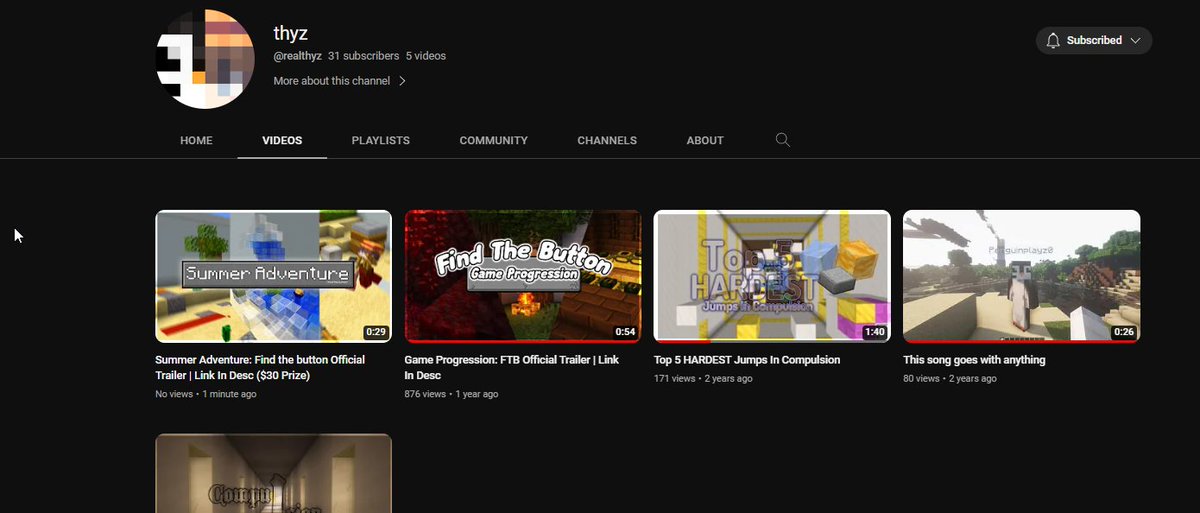Open thyz channel avatar image
1200x513 pixels.
pyautogui.click(x=205, y=59)
